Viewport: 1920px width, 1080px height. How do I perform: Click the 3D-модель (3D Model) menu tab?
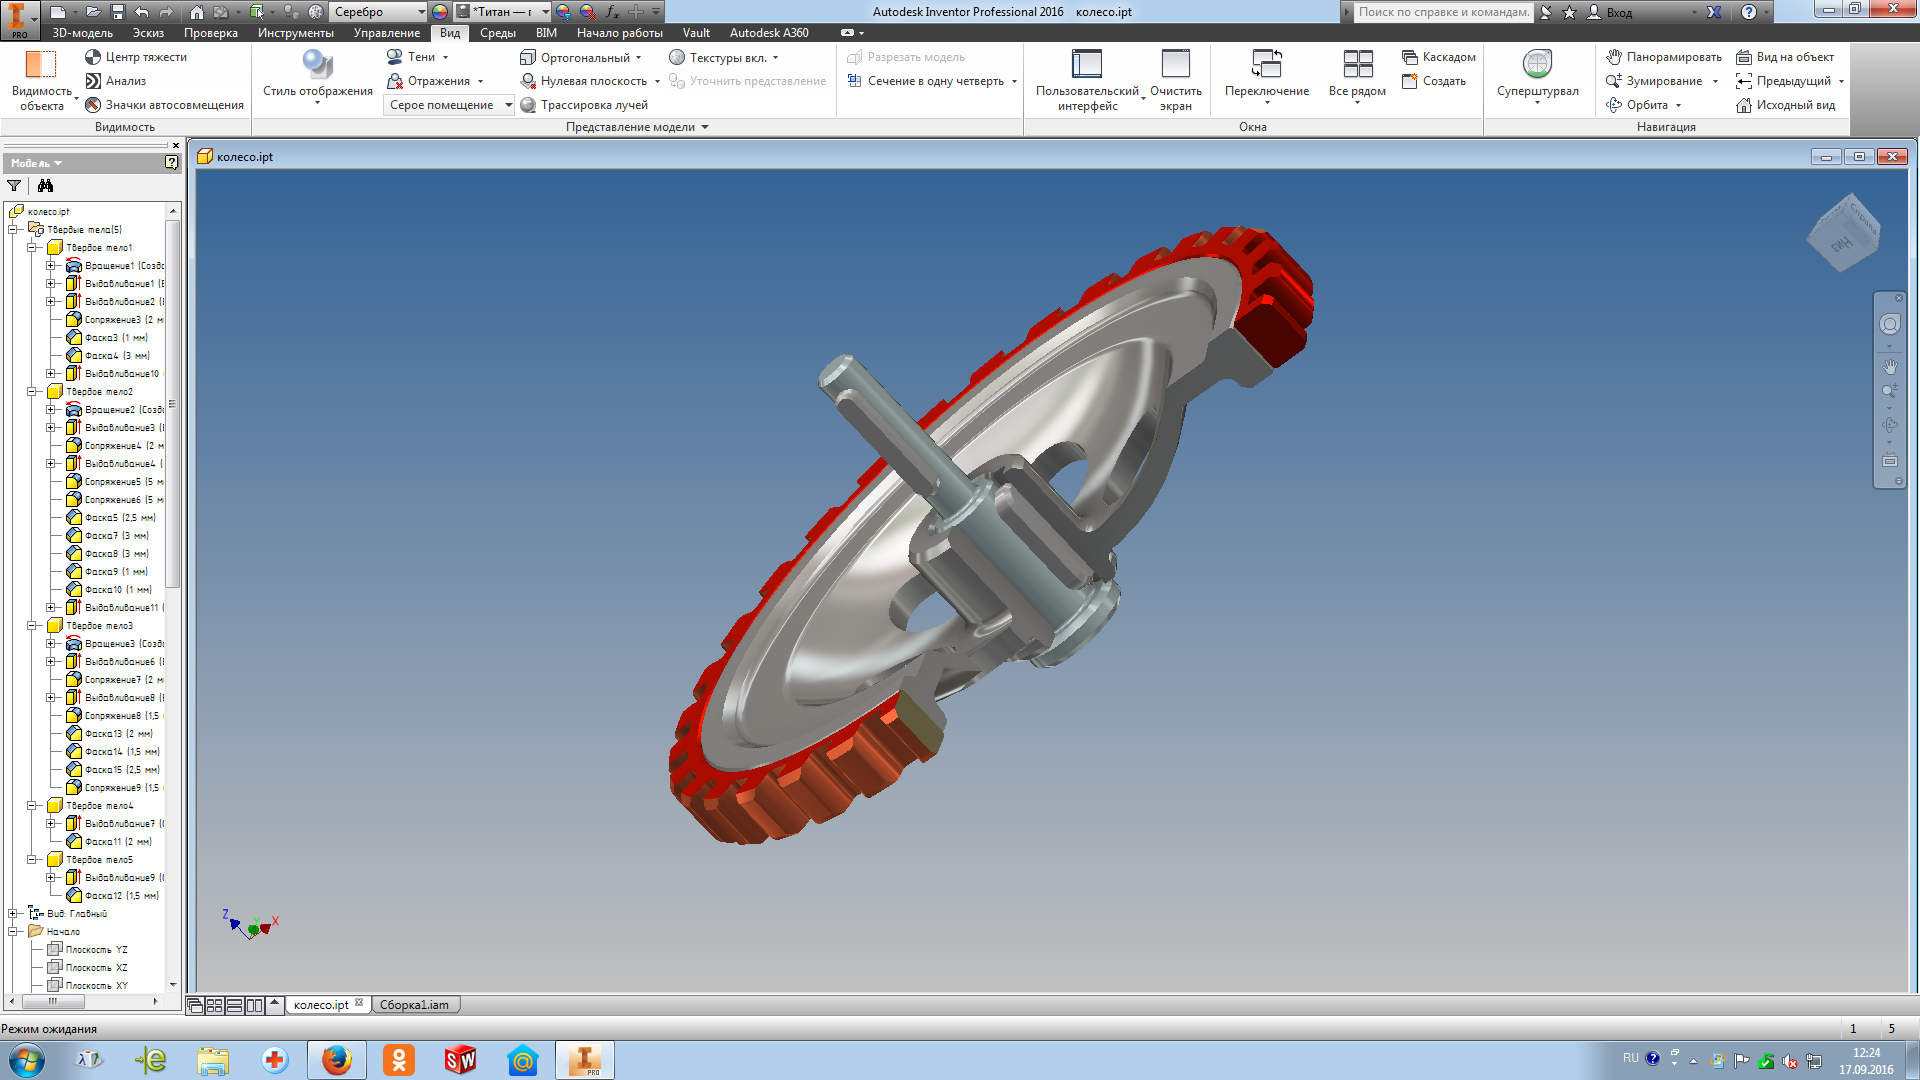point(73,33)
